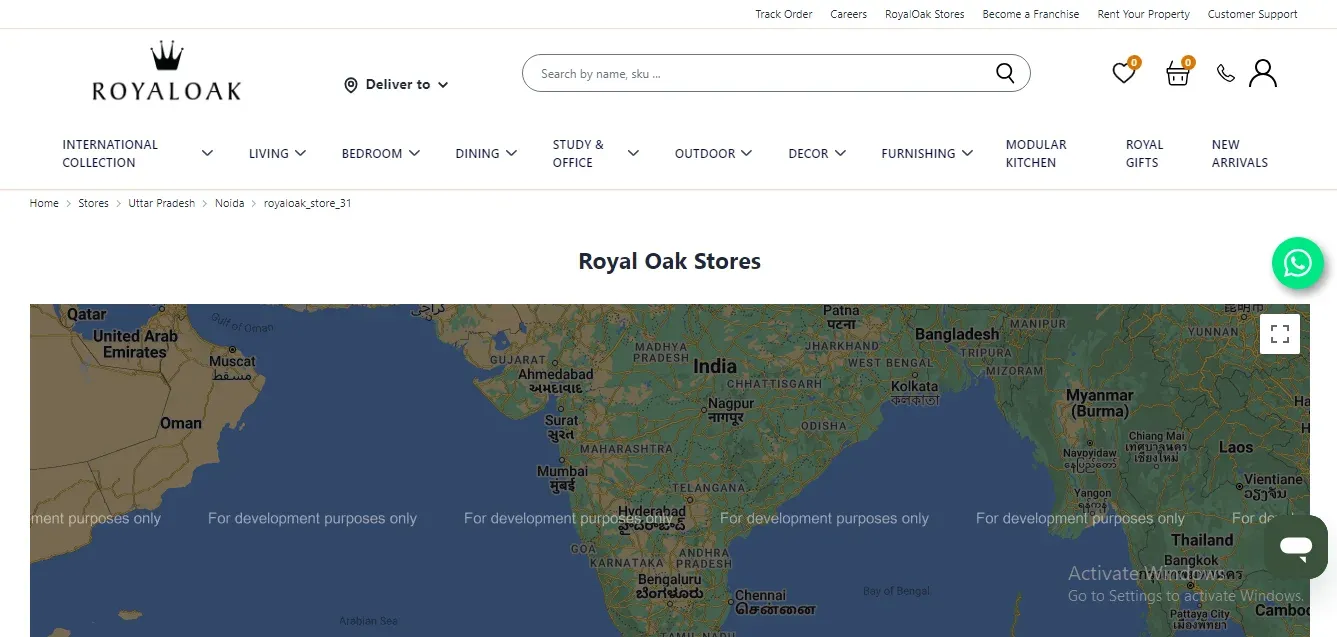The image size is (1337, 637).
Task: Open the Living category menu
Action: point(269,153)
